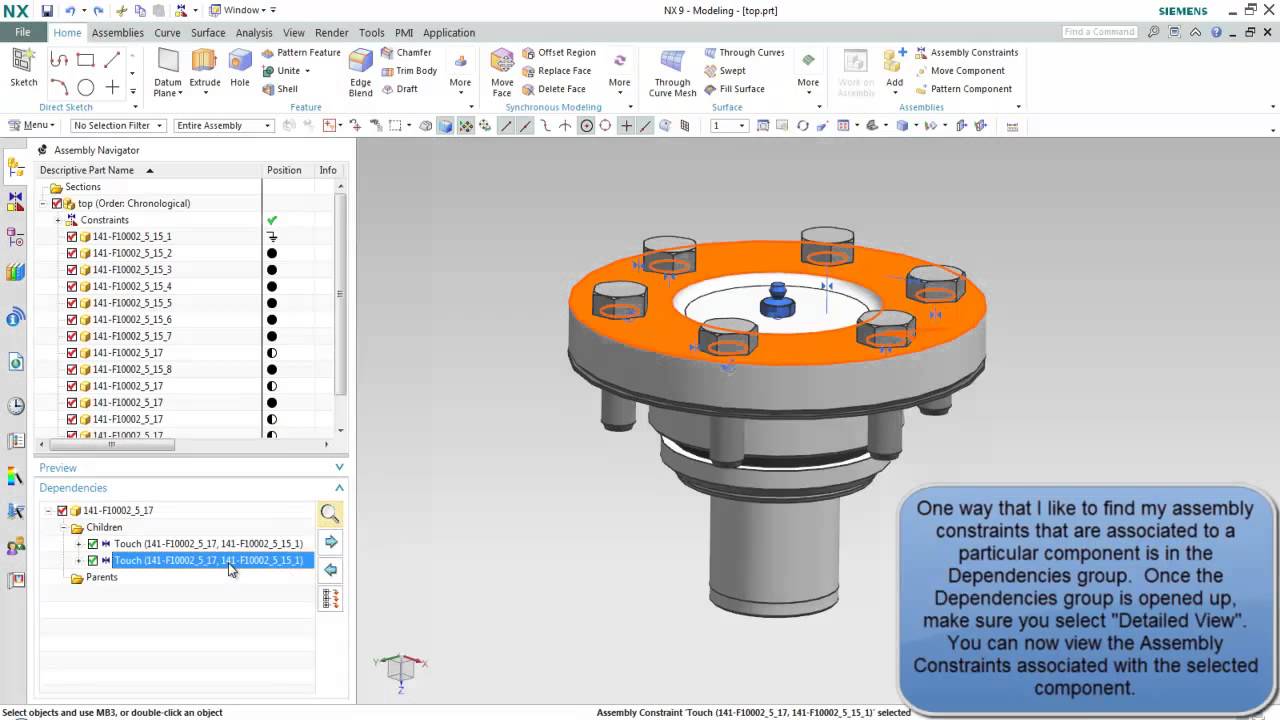The width and height of the screenshot is (1280, 720).
Task: Expand the Constraints tree node
Action: [x=58, y=220]
